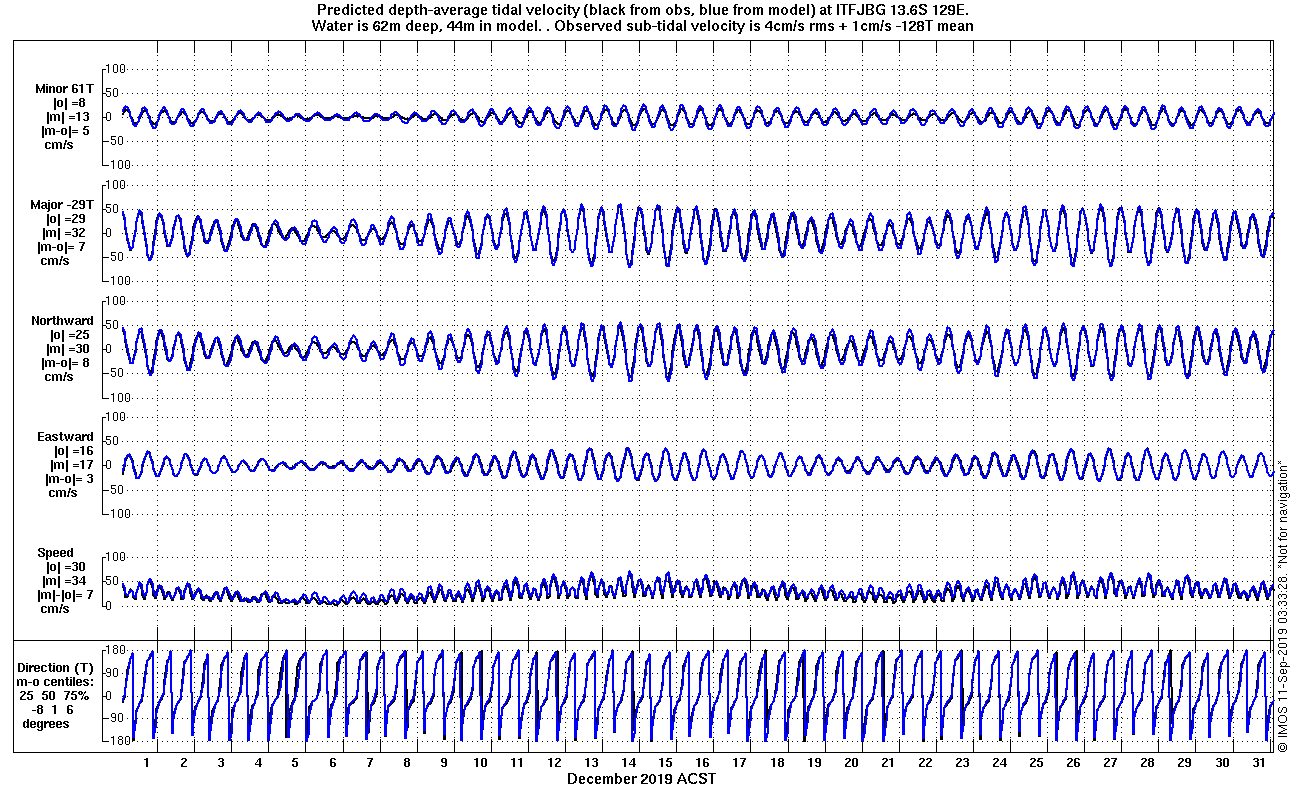1300x800 pixels.
Task: Select the 'Eastward' panel label
Action: 65,437
